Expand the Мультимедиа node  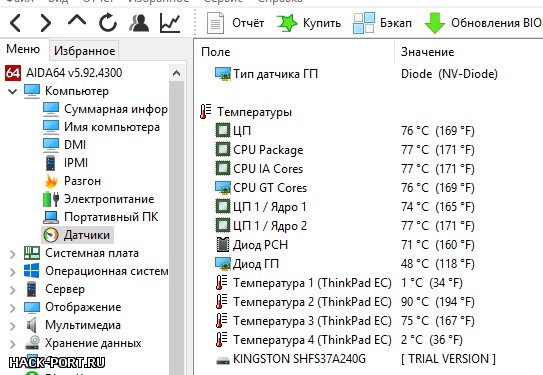pos(12,326)
